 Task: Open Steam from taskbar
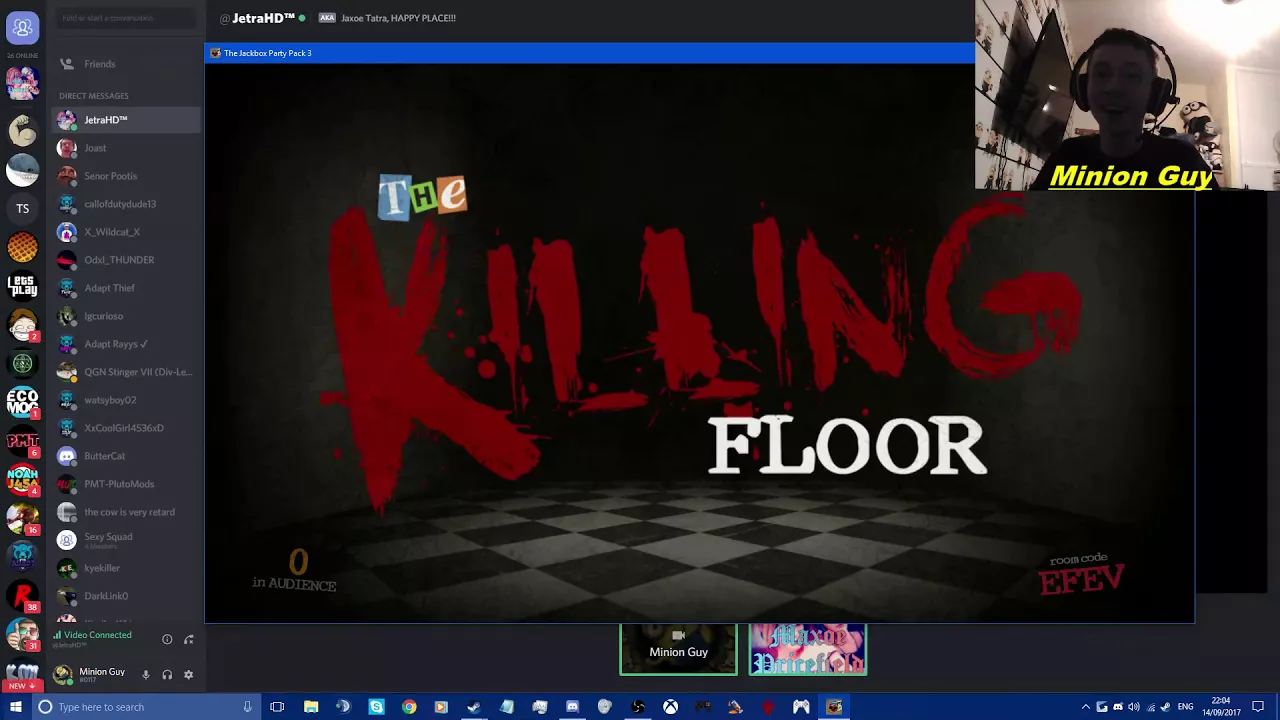(x=473, y=707)
